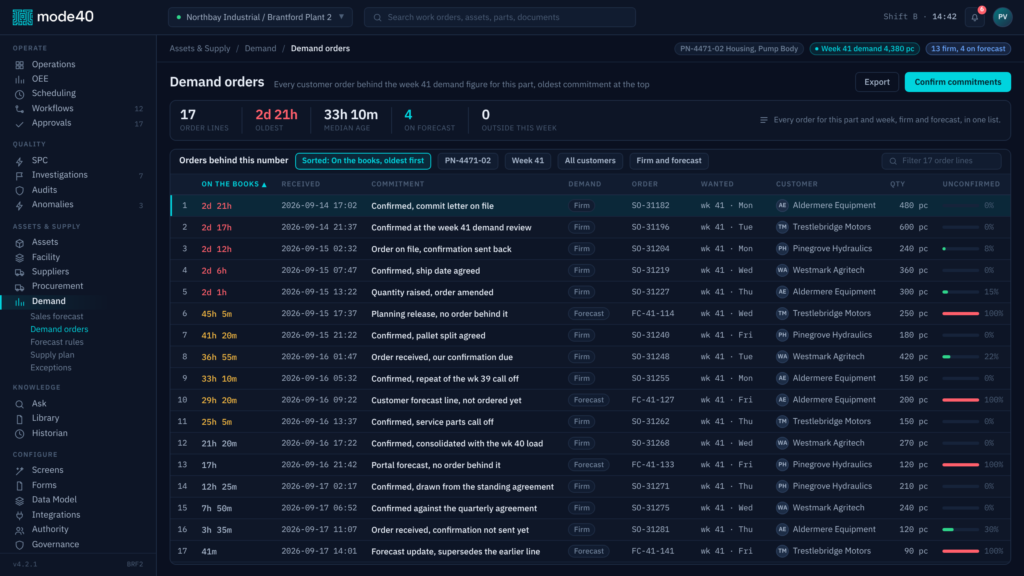The width and height of the screenshot is (1024, 576).
Task: Open the Week 41 filter chip
Action: 528,161
